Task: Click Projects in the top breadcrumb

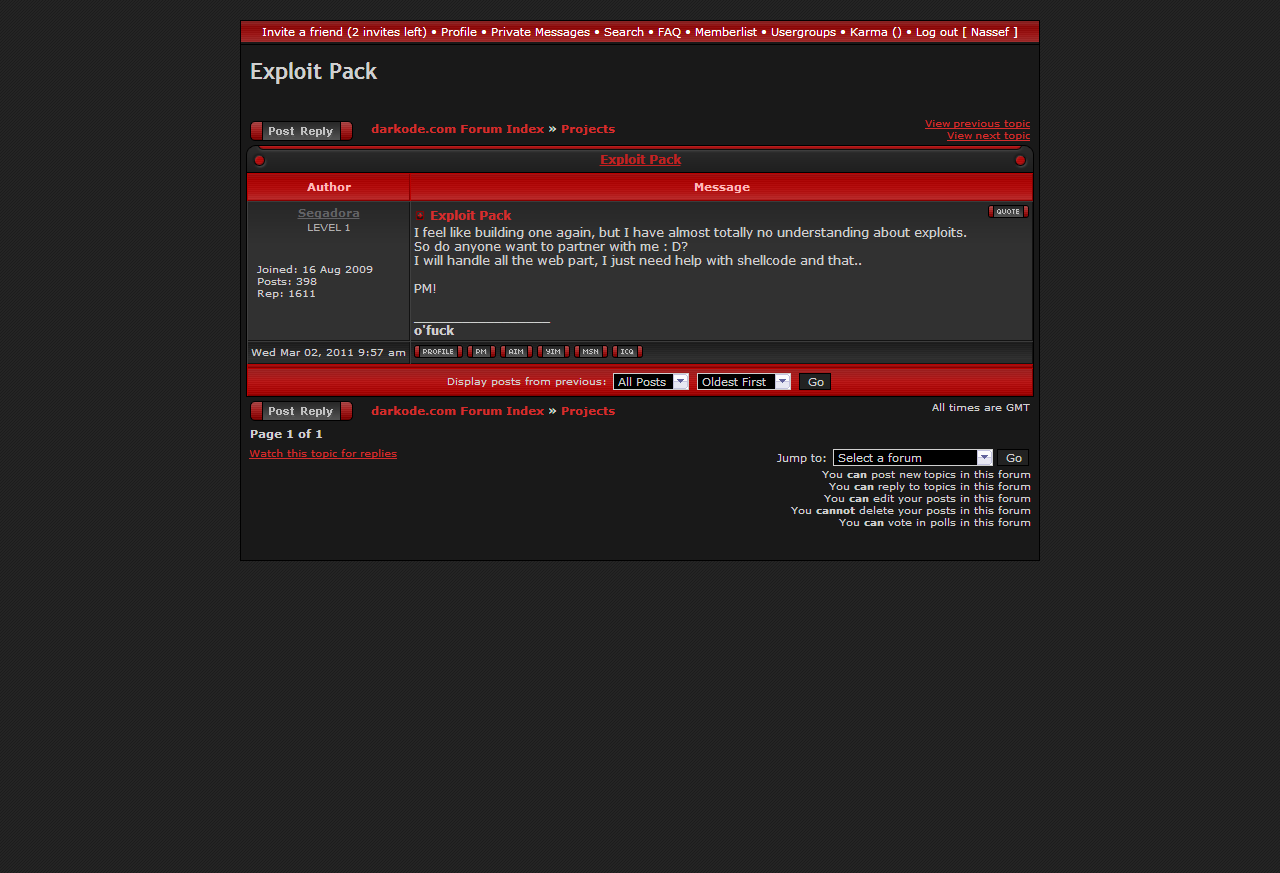Action: 587,129
